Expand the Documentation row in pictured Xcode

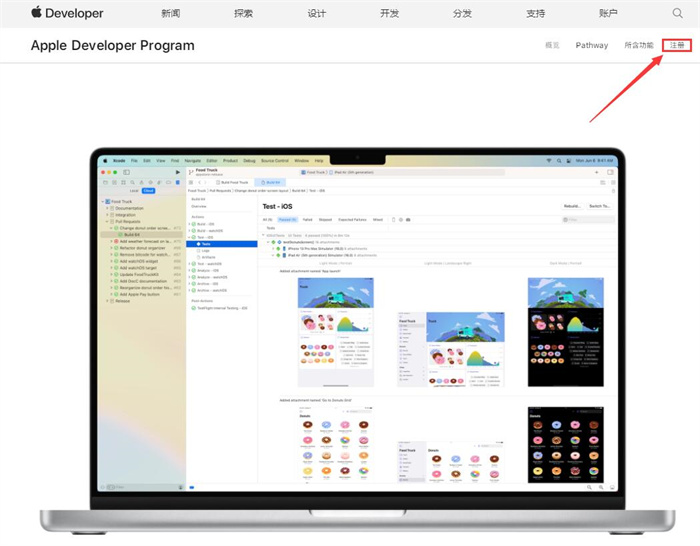click(107, 208)
